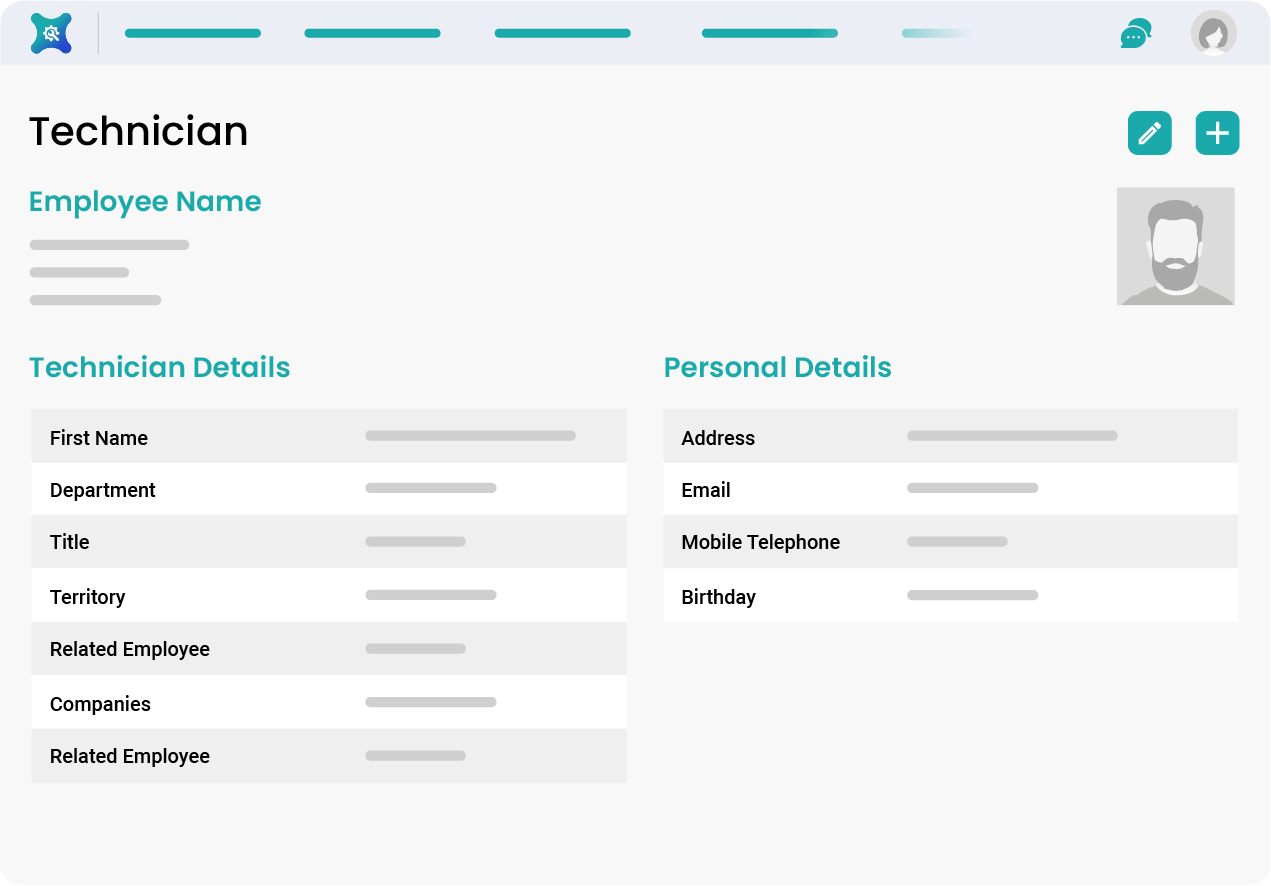Open the technician profile photo
Viewport: 1271px width, 886px height.
[1176, 246]
